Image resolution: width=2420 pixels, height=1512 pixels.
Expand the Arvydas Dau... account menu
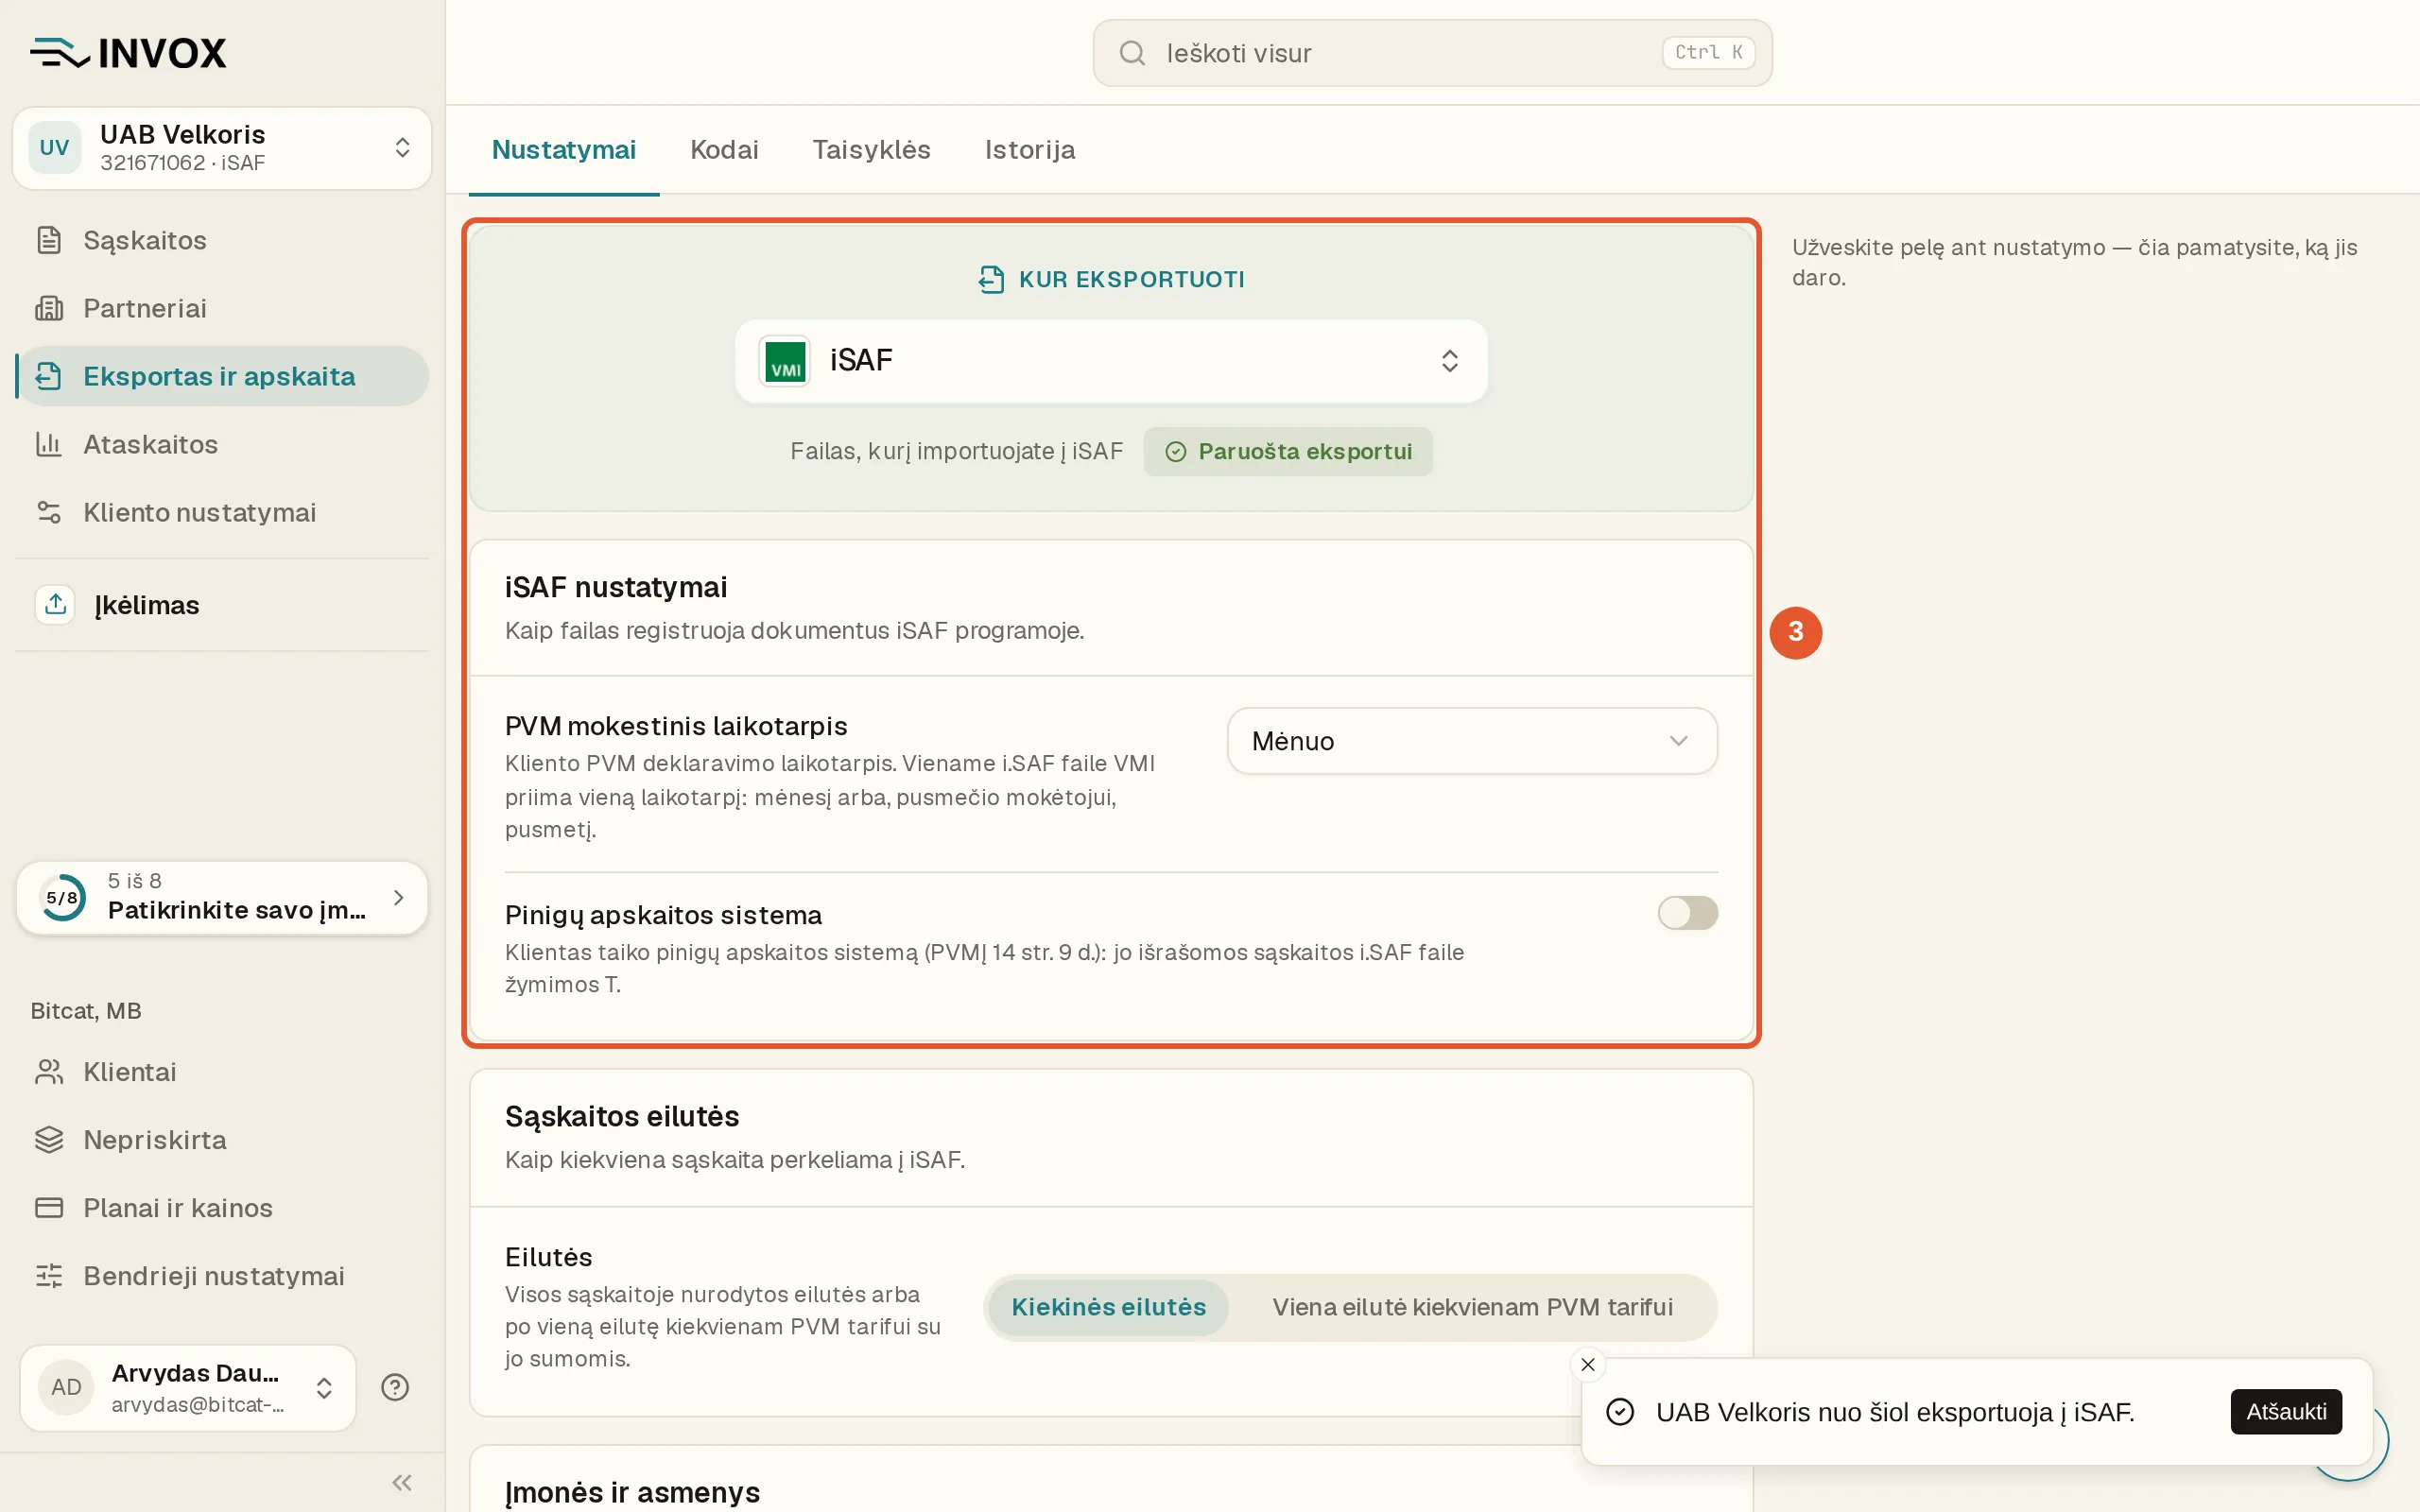tap(188, 1387)
